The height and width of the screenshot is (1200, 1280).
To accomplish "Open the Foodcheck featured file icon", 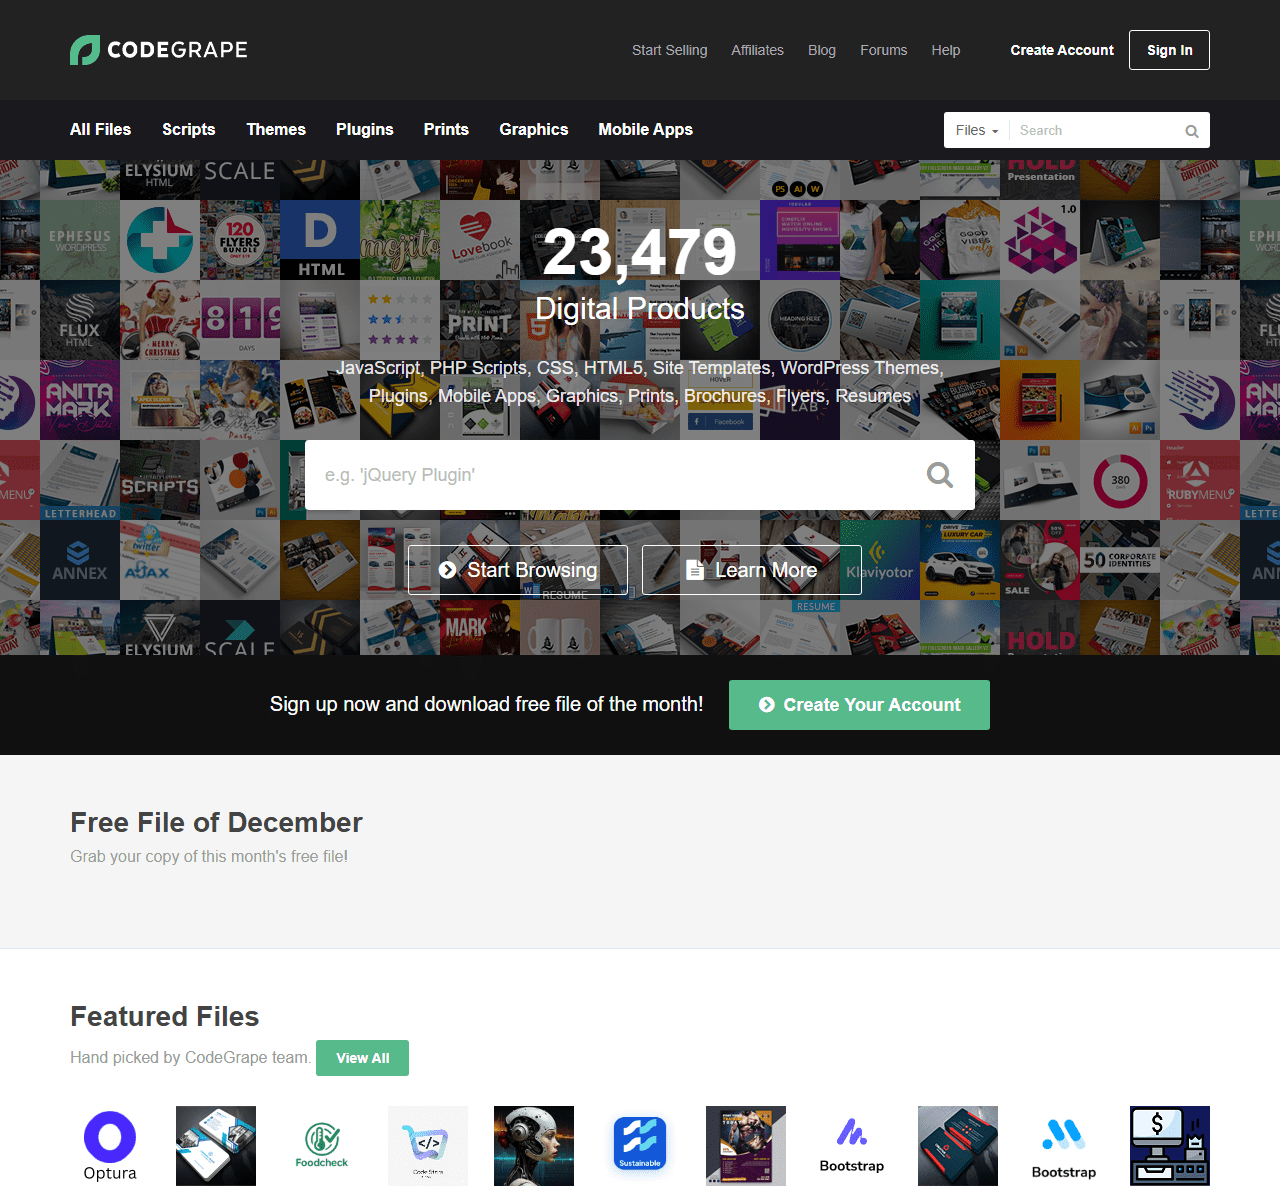I will pos(322,1146).
